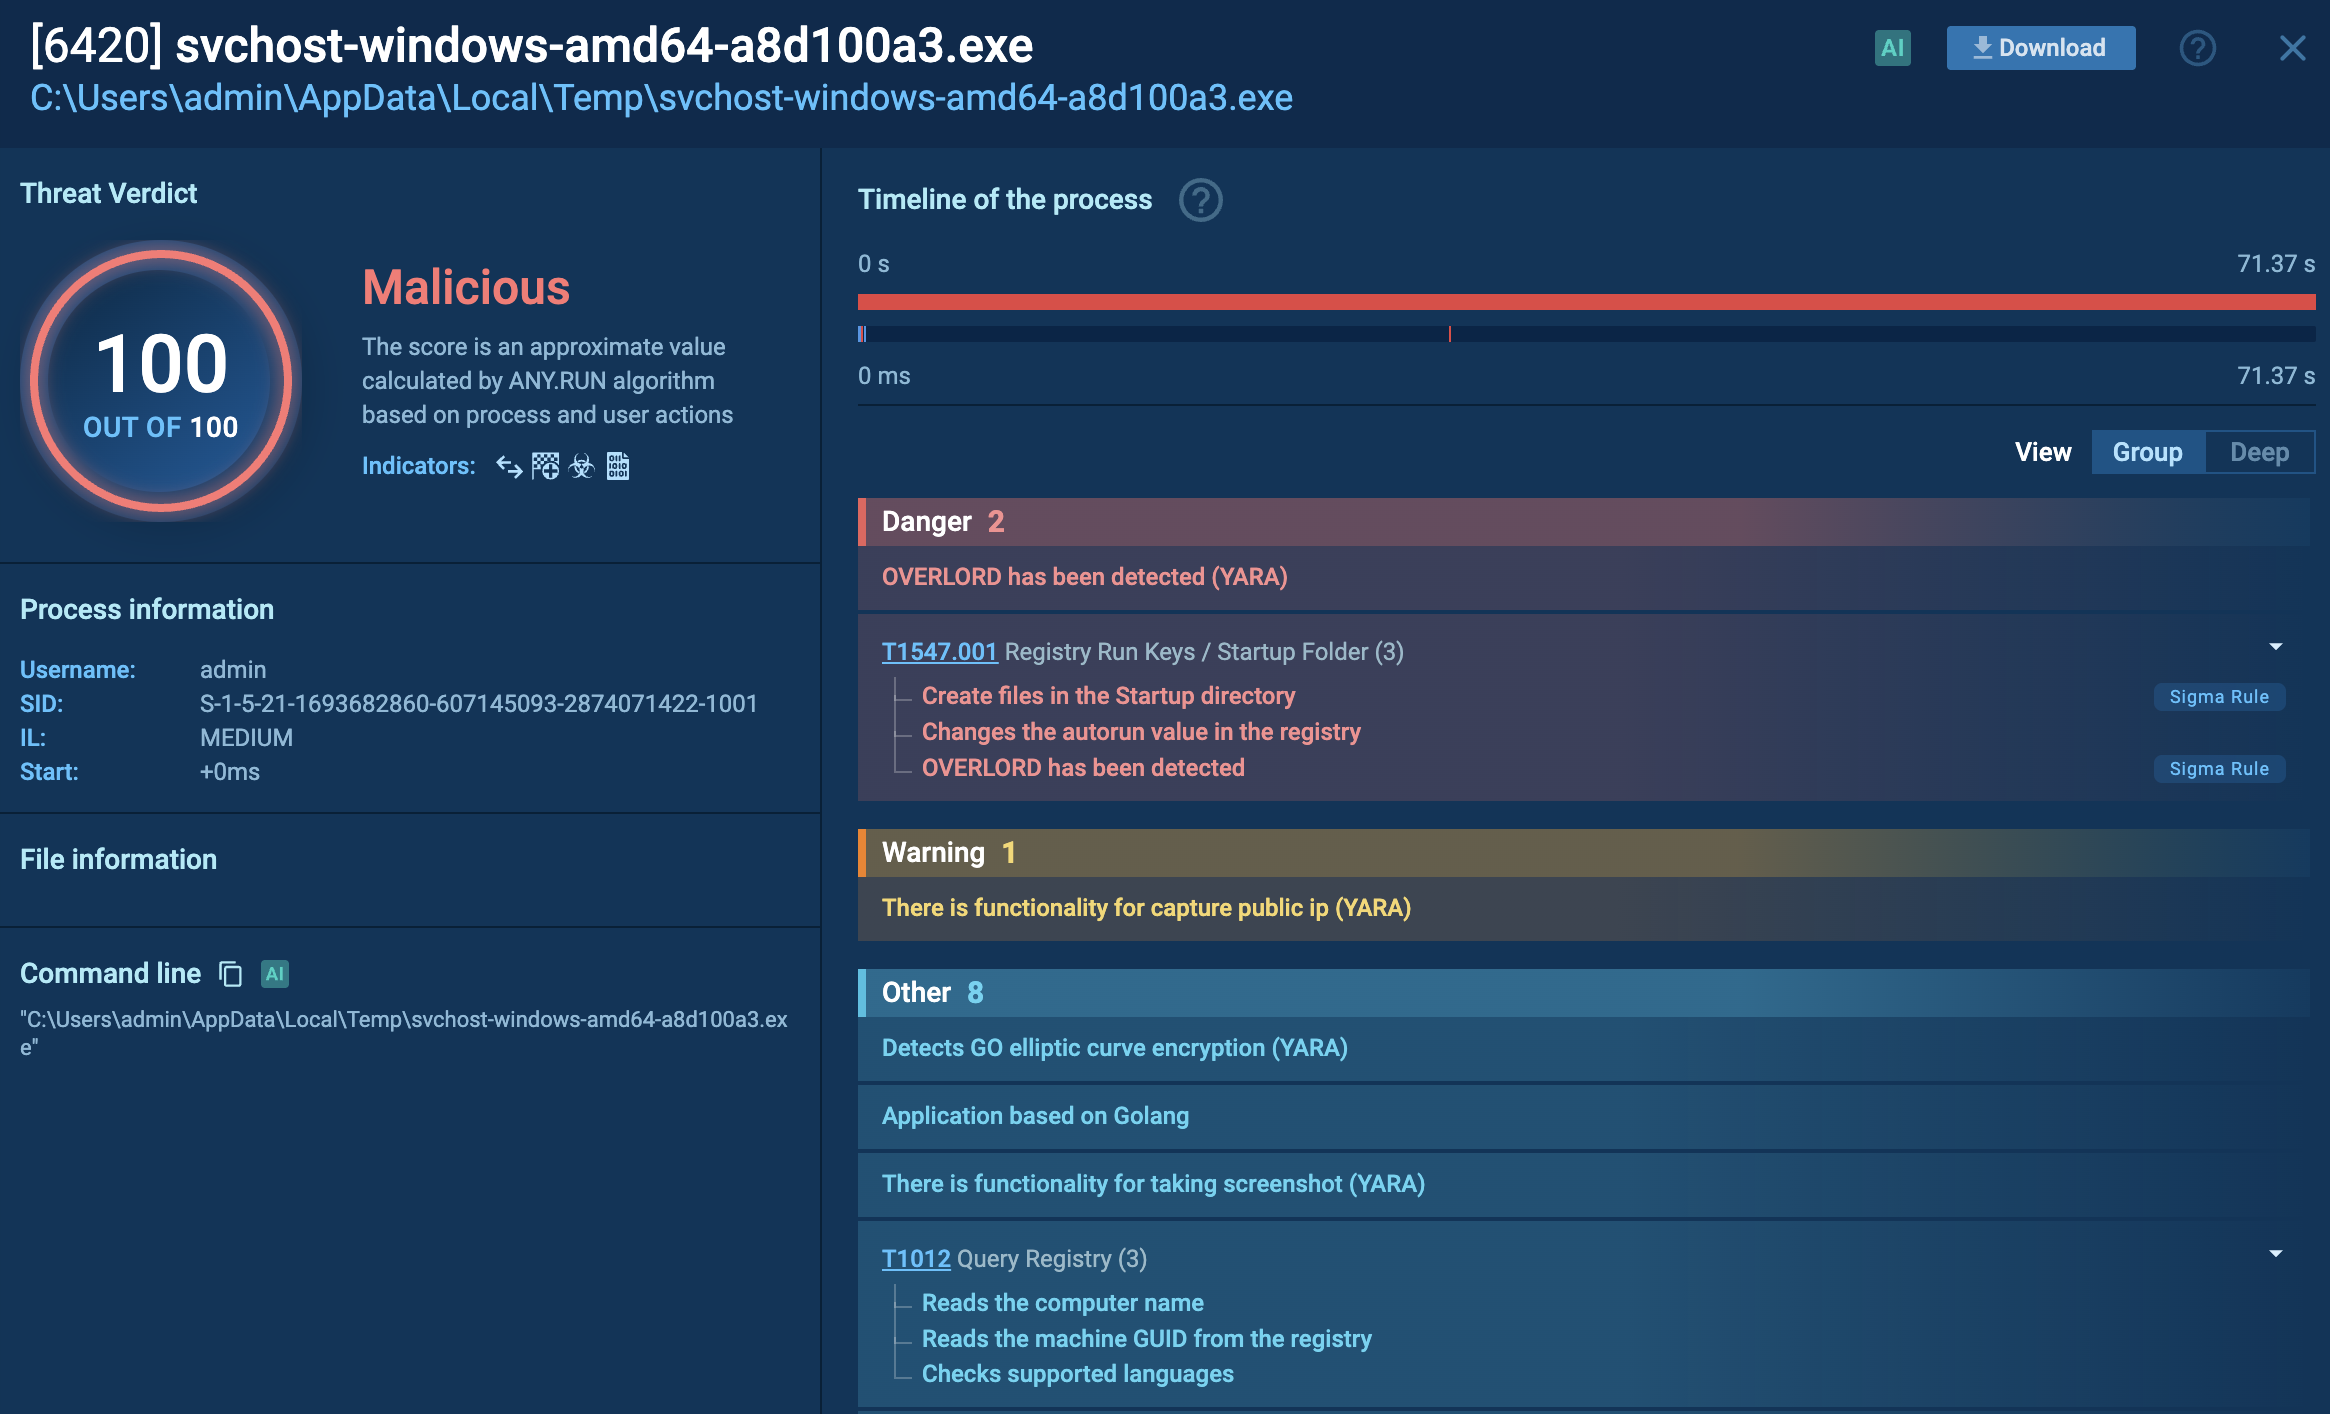Open Sigma Rule for OVERLORD has been detected
The width and height of the screenshot is (2330, 1414).
click(2219, 769)
